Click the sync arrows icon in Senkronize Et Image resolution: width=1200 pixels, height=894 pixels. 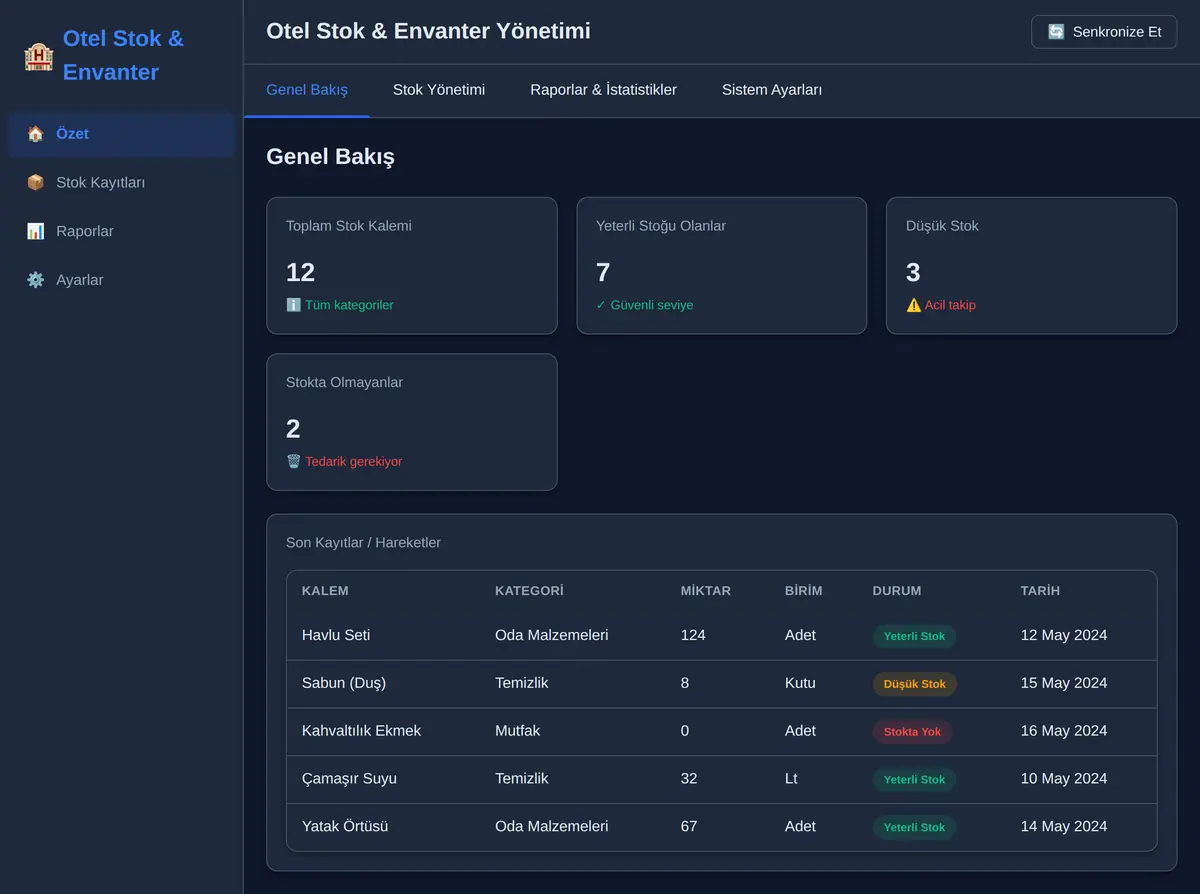point(1056,32)
